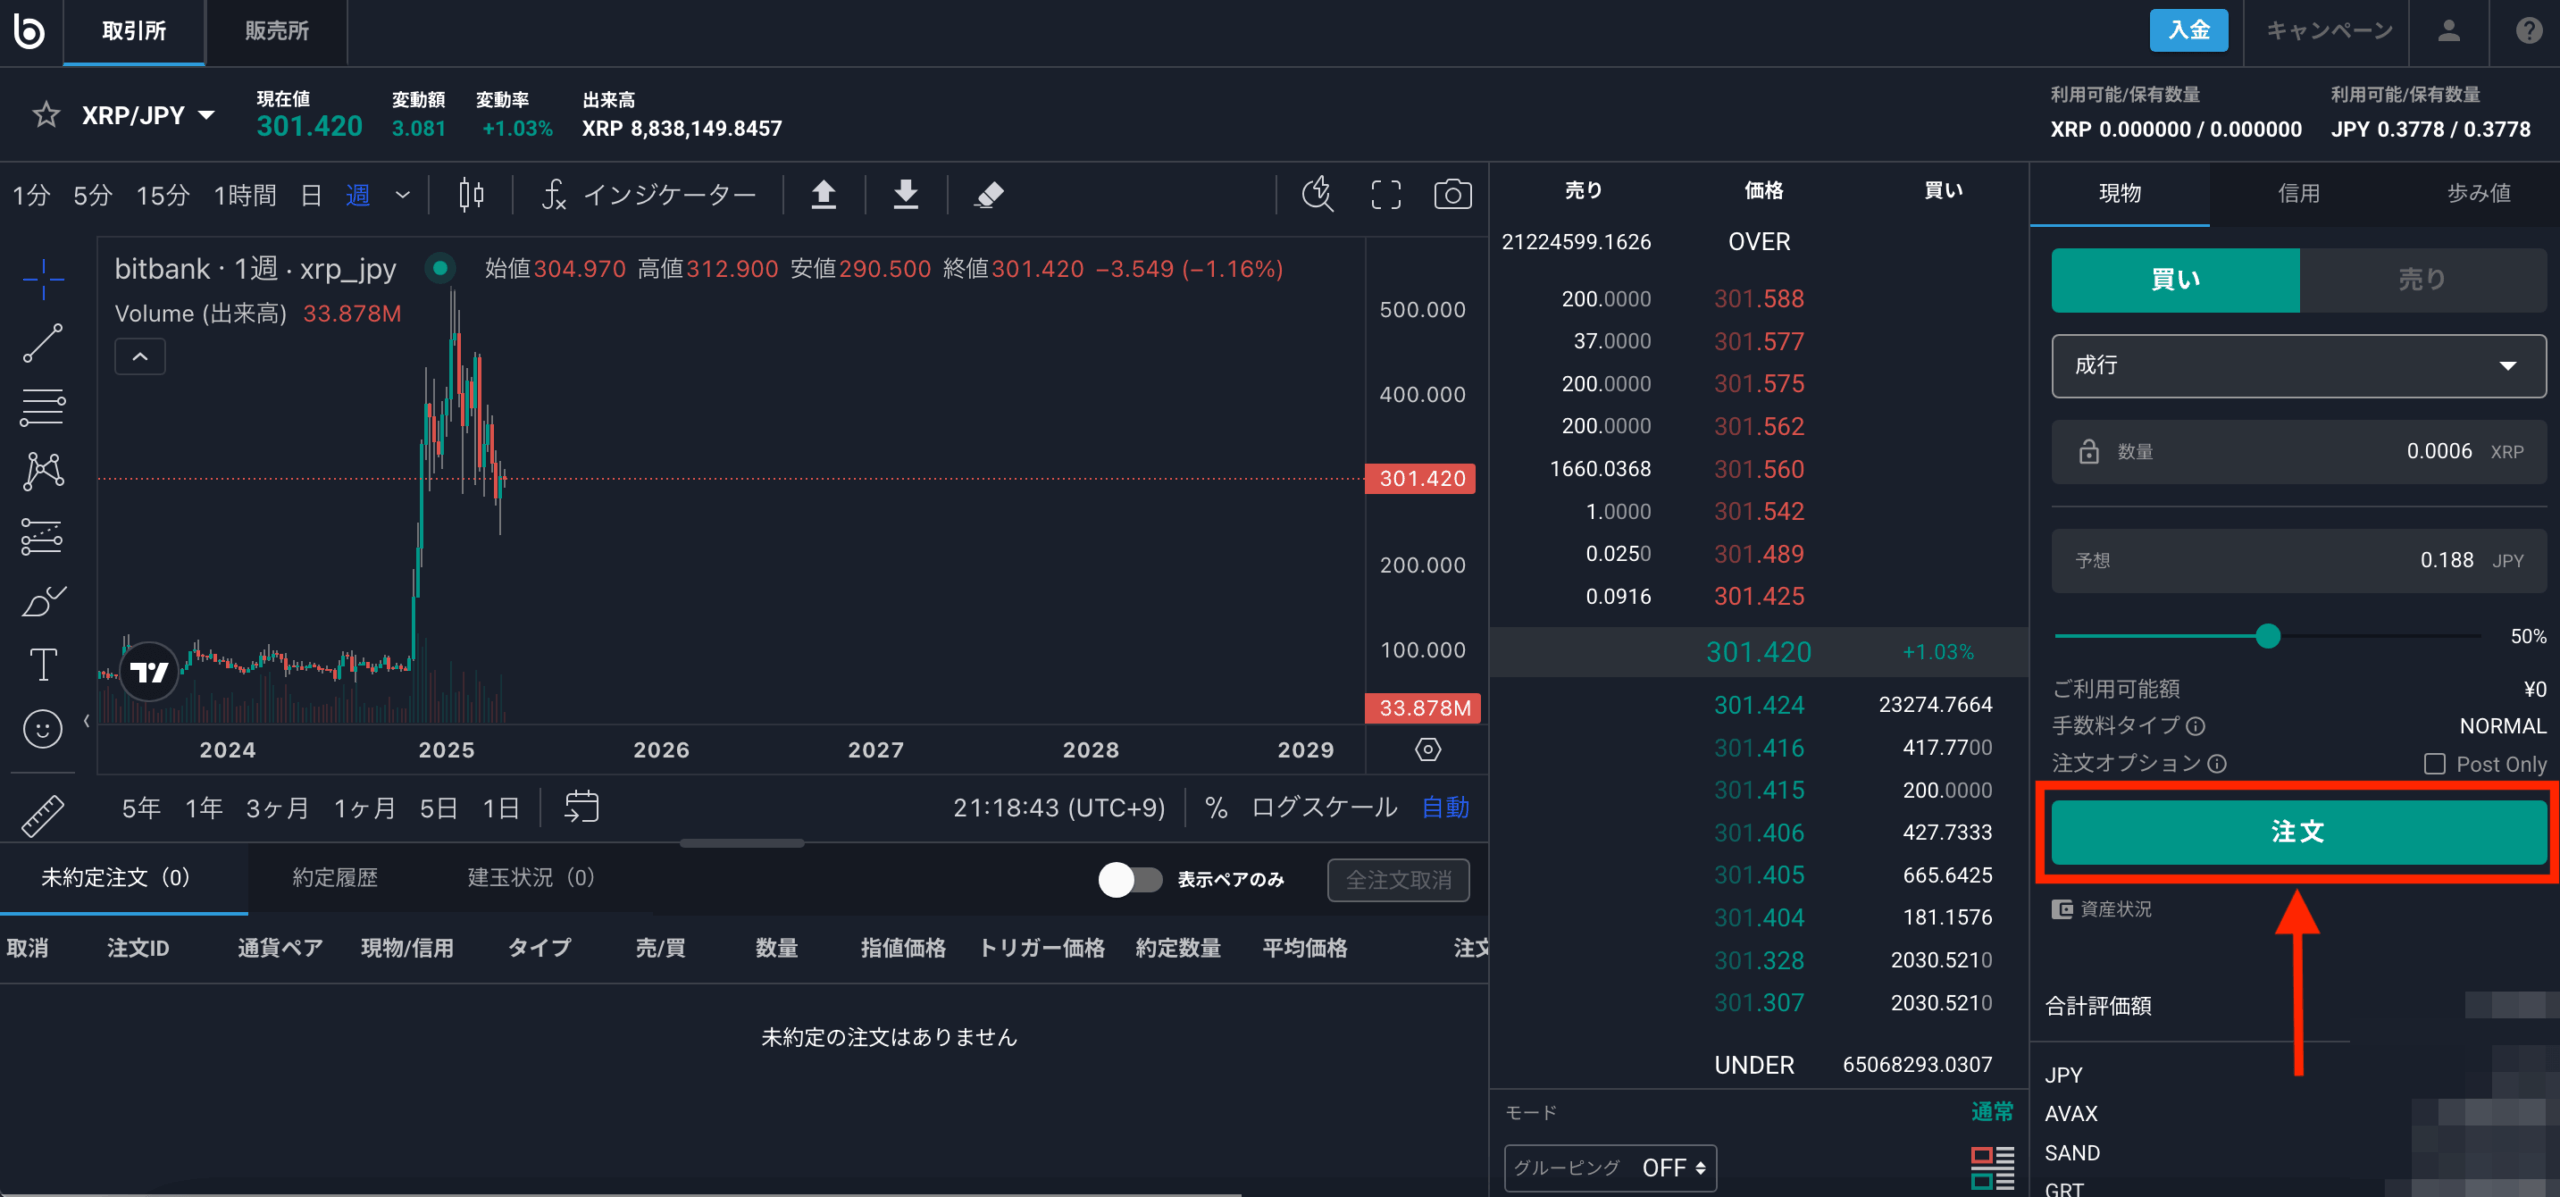Toggle 自動 auto scale on chart

pyautogui.click(x=1446, y=807)
